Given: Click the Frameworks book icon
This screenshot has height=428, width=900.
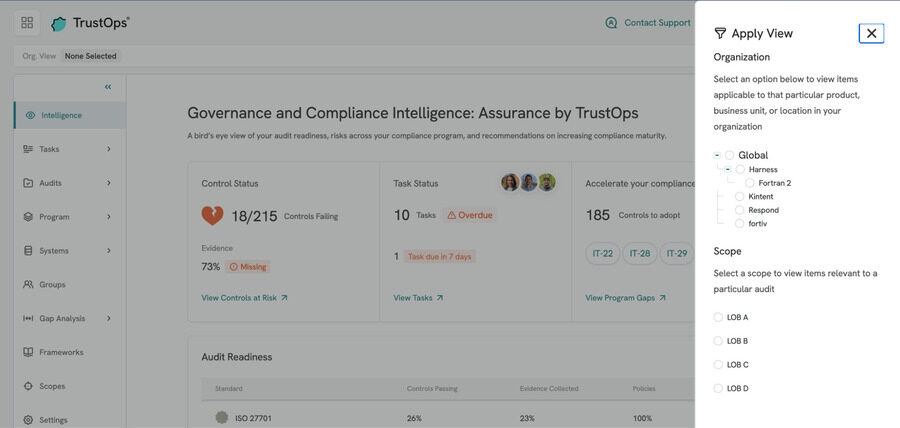Looking at the screenshot, I should 28,352.
